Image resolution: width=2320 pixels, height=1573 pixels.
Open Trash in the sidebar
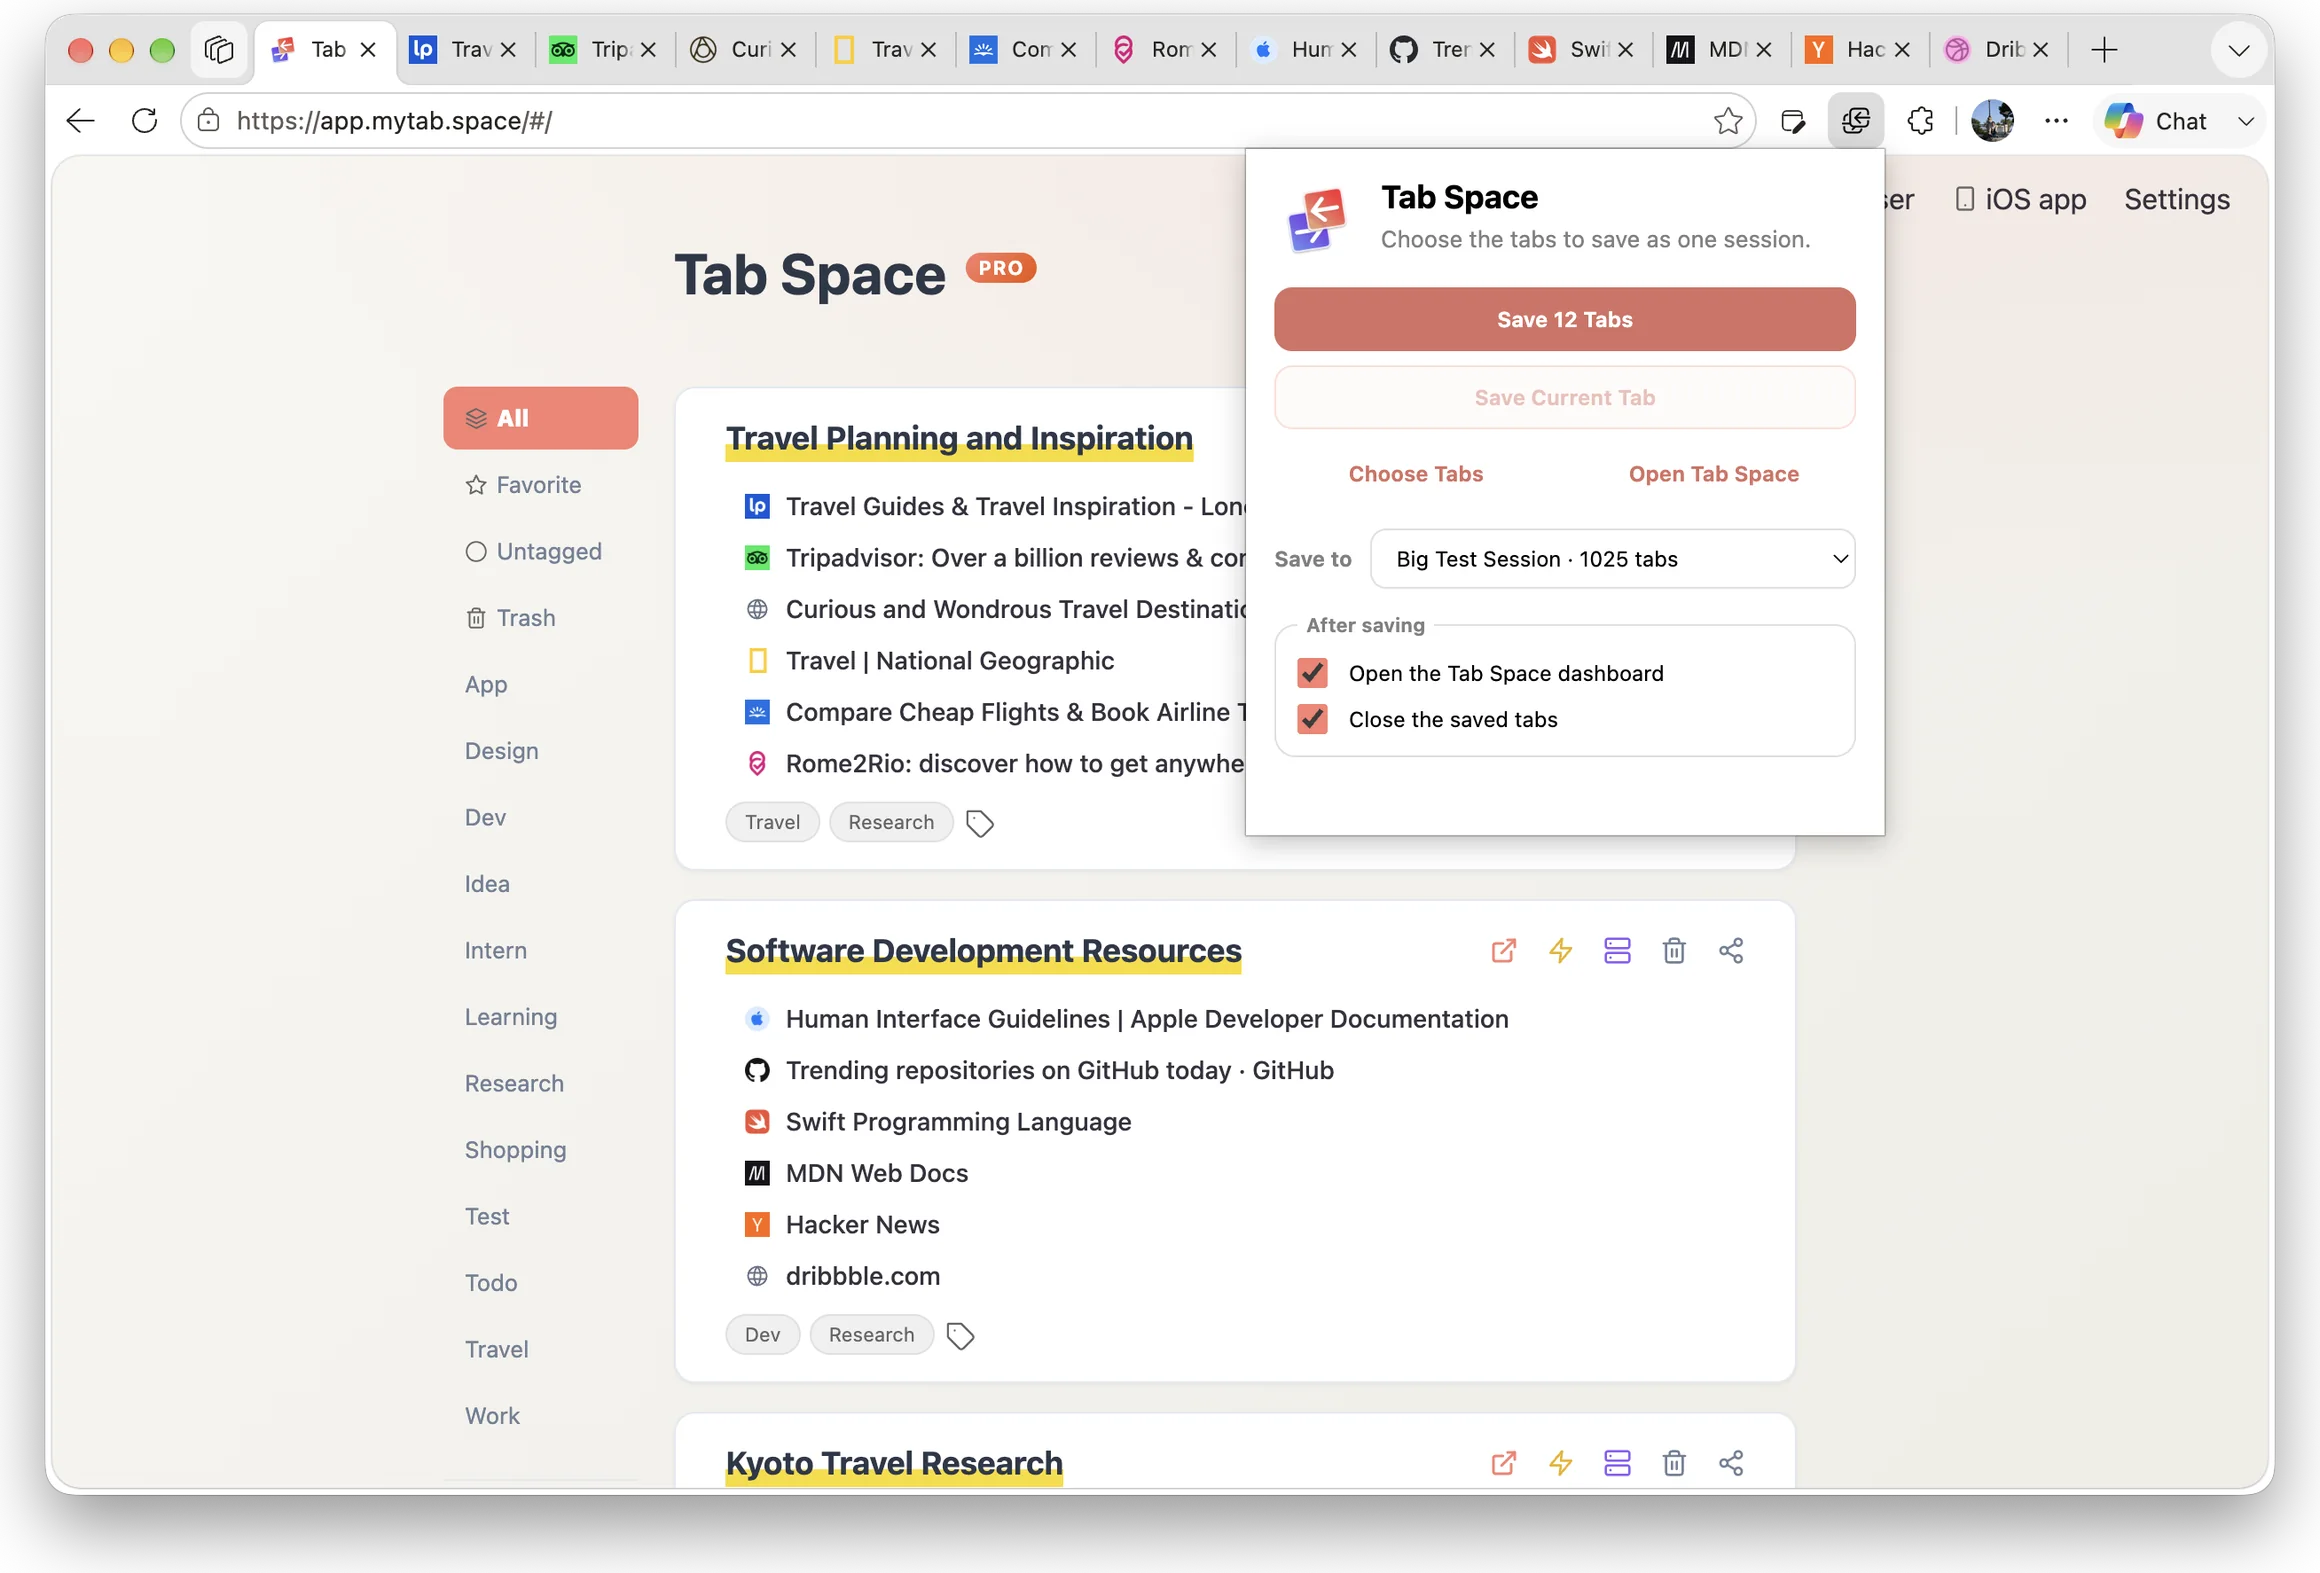[510, 618]
